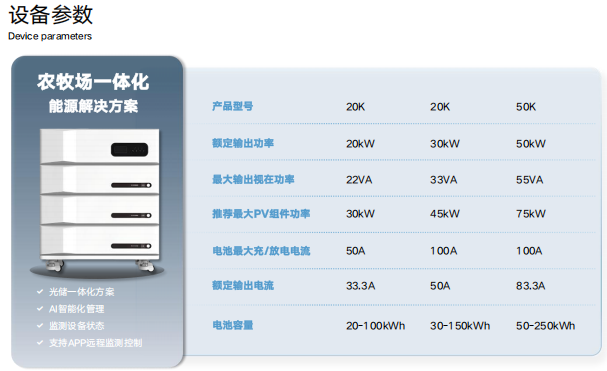This screenshot has height=371, width=607.
Task: Select the 设备参数 heading
Action: click(x=51, y=15)
